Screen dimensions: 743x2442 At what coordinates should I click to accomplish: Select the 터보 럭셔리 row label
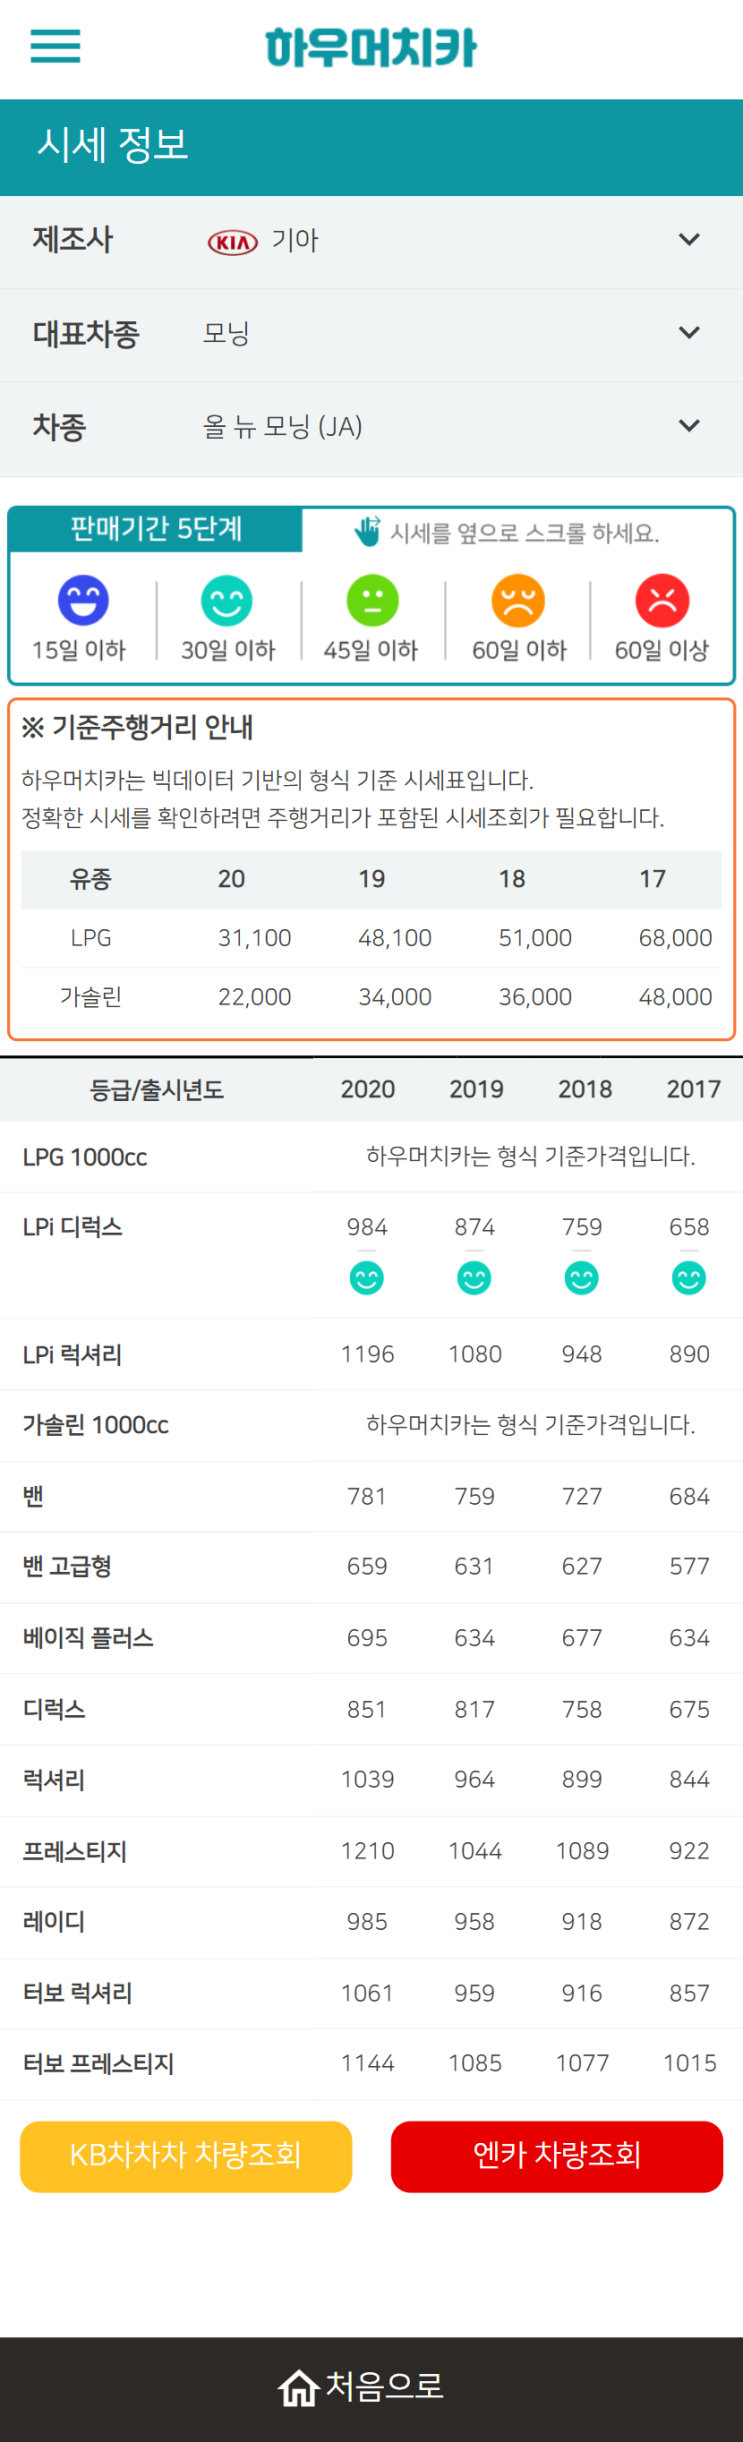click(77, 1993)
